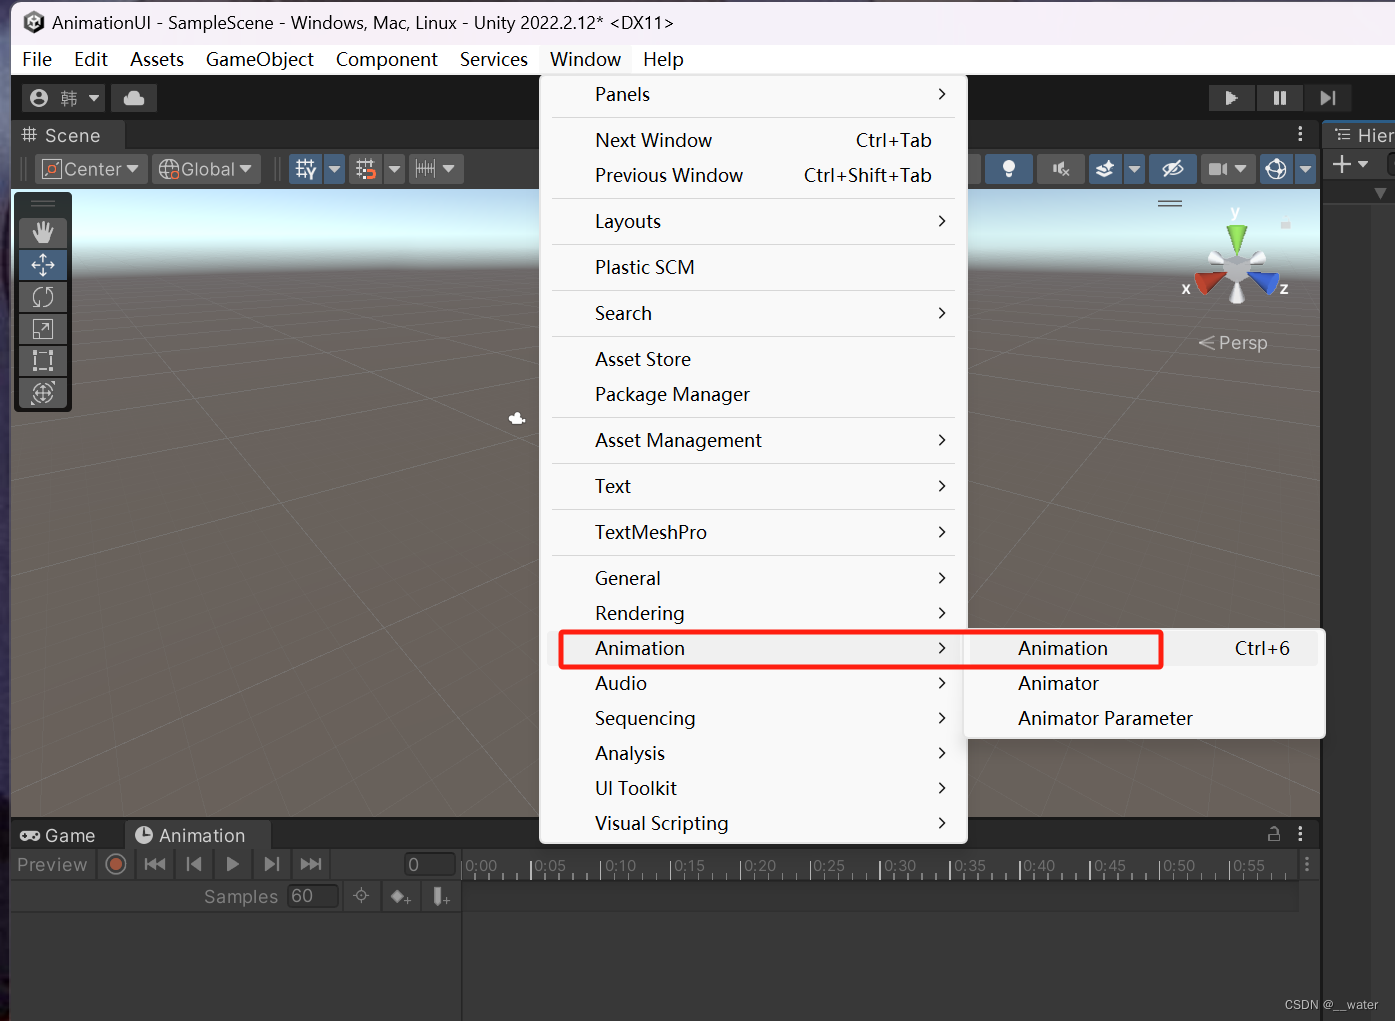The height and width of the screenshot is (1021, 1395).
Task: Open the Component menu
Action: pyautogui.click(x=386, y=59)
